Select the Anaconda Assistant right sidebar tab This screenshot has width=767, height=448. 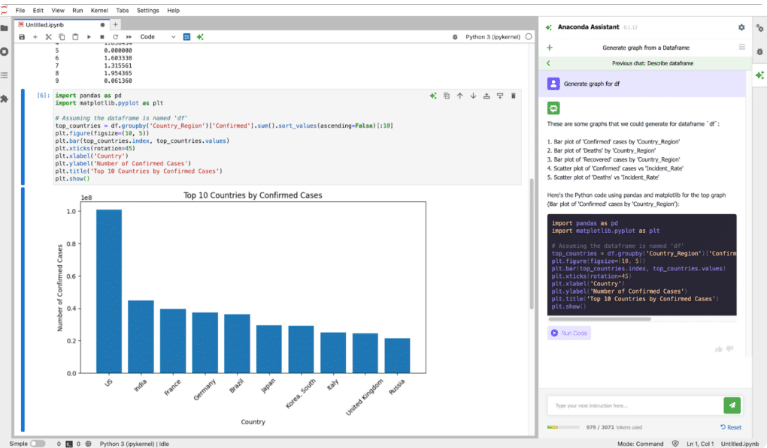[759, 75]
